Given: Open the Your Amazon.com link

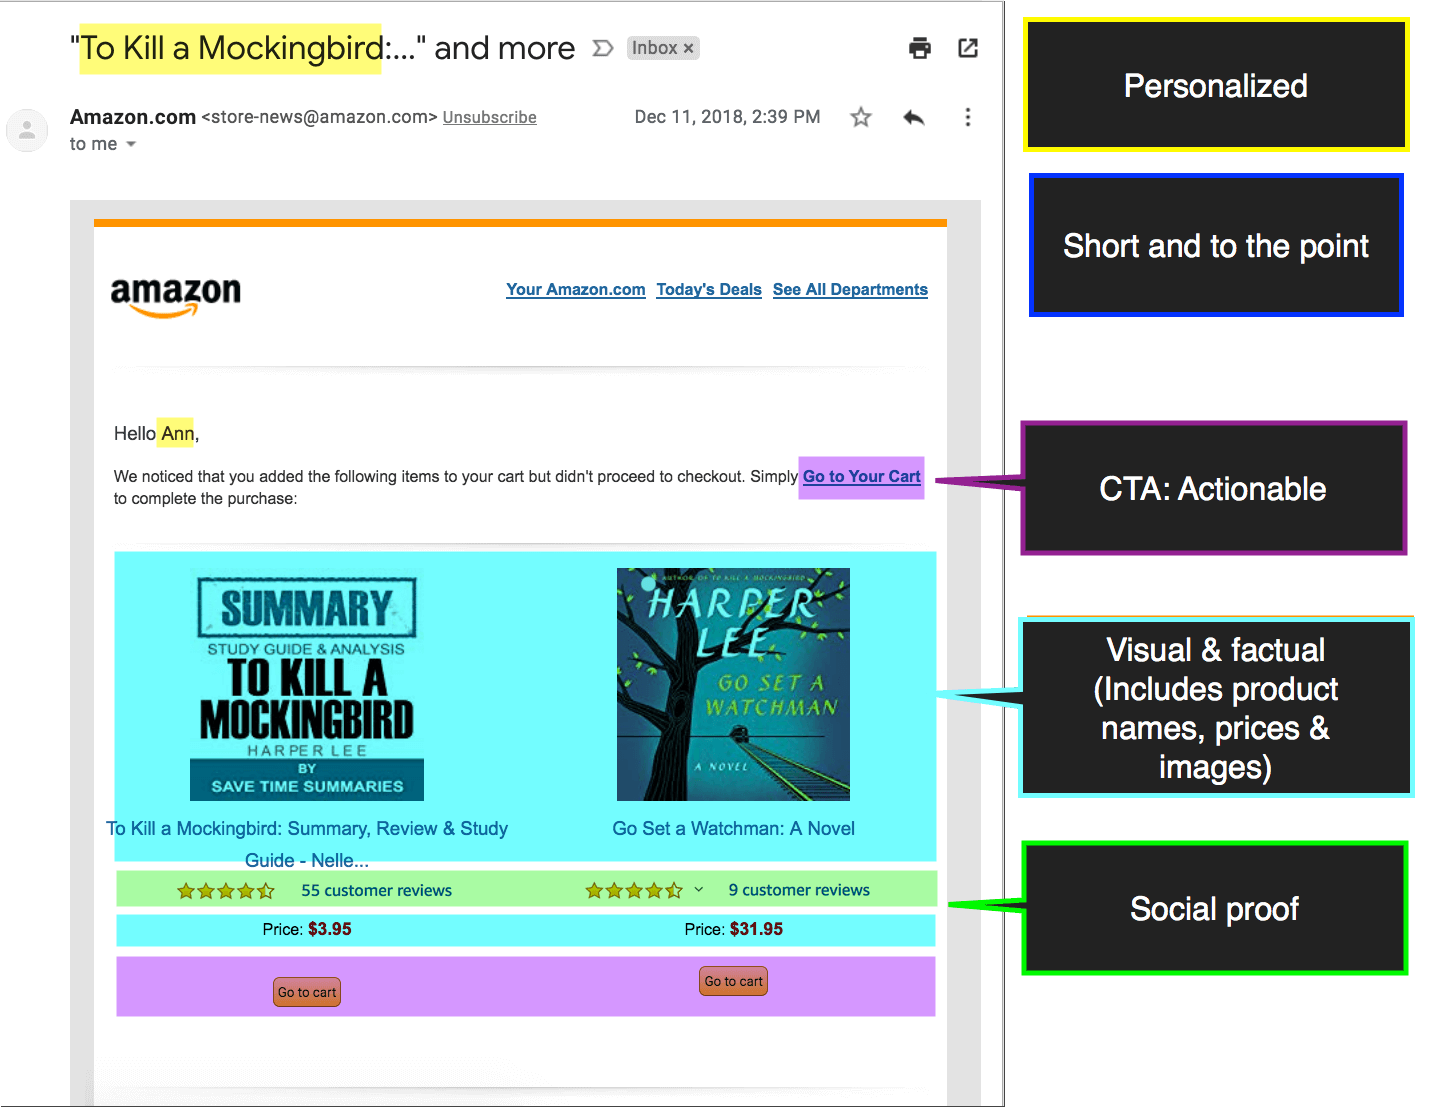Looking at the screenshot, I should pyautogui.click(x=576, y=290).
